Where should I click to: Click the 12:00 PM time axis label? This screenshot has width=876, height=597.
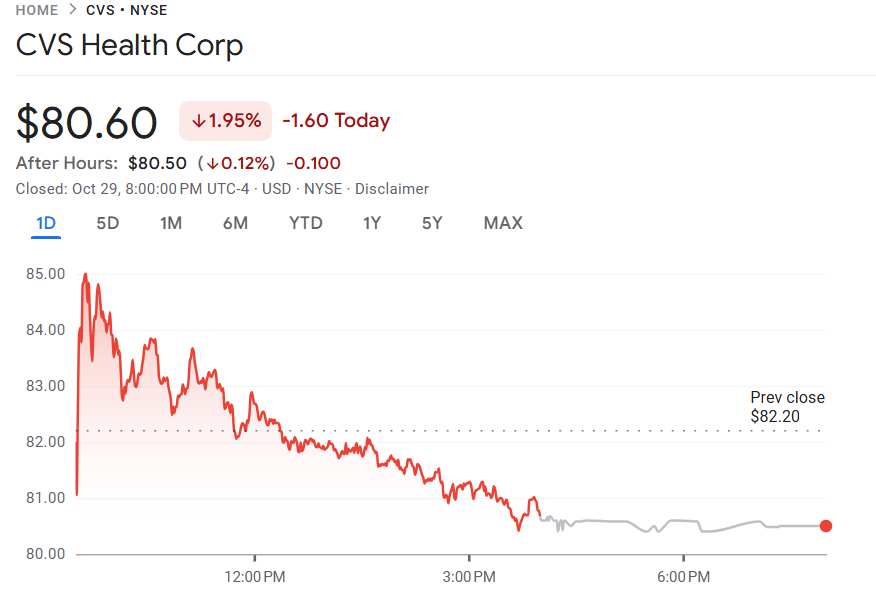(x=254, y=577)
